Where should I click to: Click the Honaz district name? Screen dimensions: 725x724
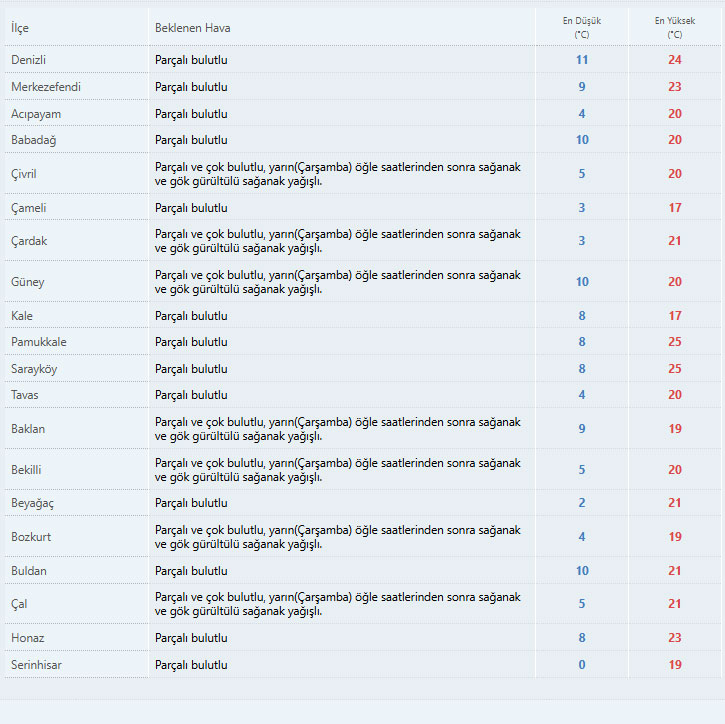pos(28,638)
